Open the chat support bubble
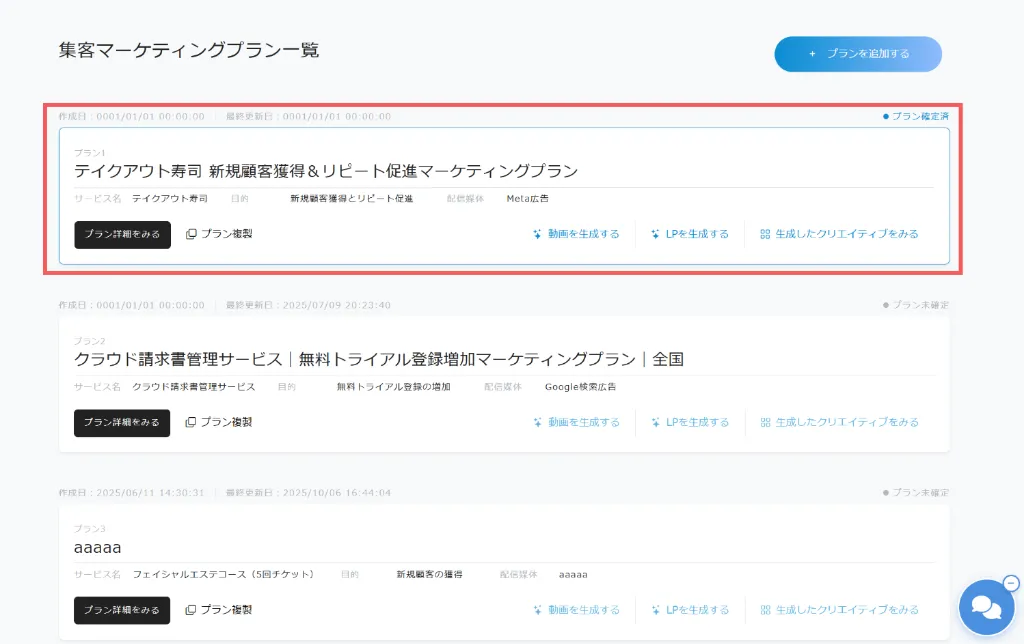Viewport: 1024px width, 644px height. pyautogui.click(x=985, y=608)
